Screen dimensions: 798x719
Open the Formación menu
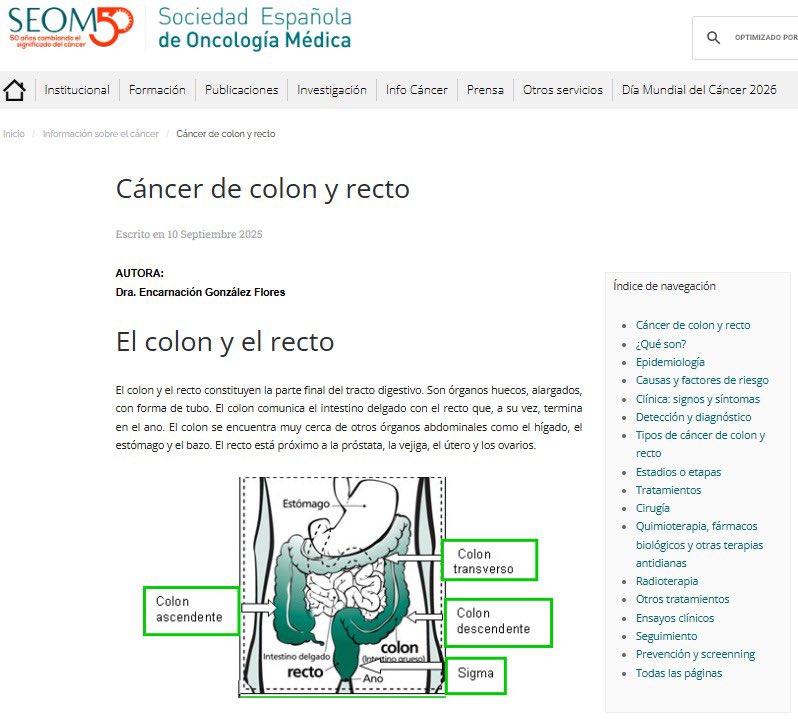click(157, 90)
